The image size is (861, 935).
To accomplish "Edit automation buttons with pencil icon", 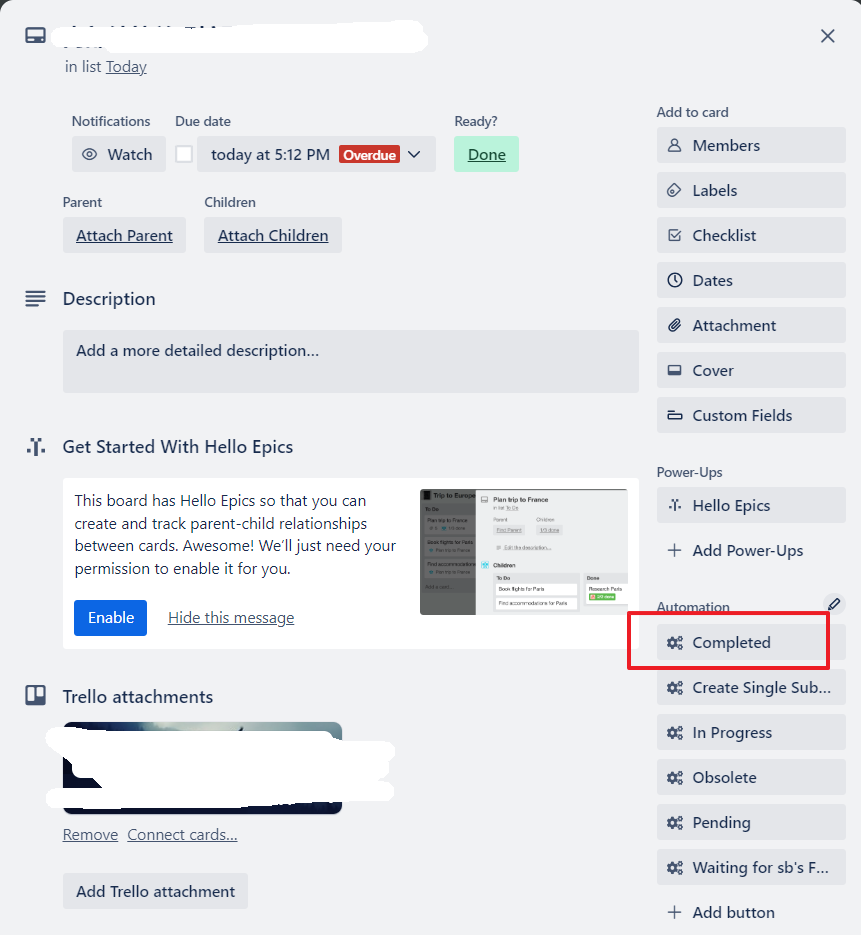I will 834,604.
